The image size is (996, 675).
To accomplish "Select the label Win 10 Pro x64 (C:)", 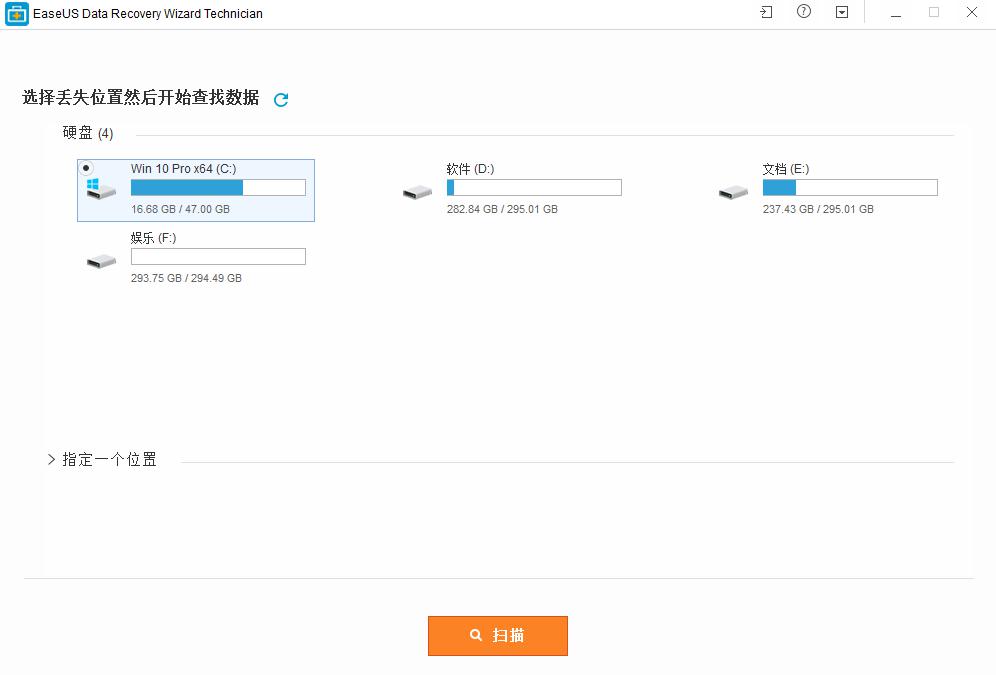I will (x=184, y=169).
